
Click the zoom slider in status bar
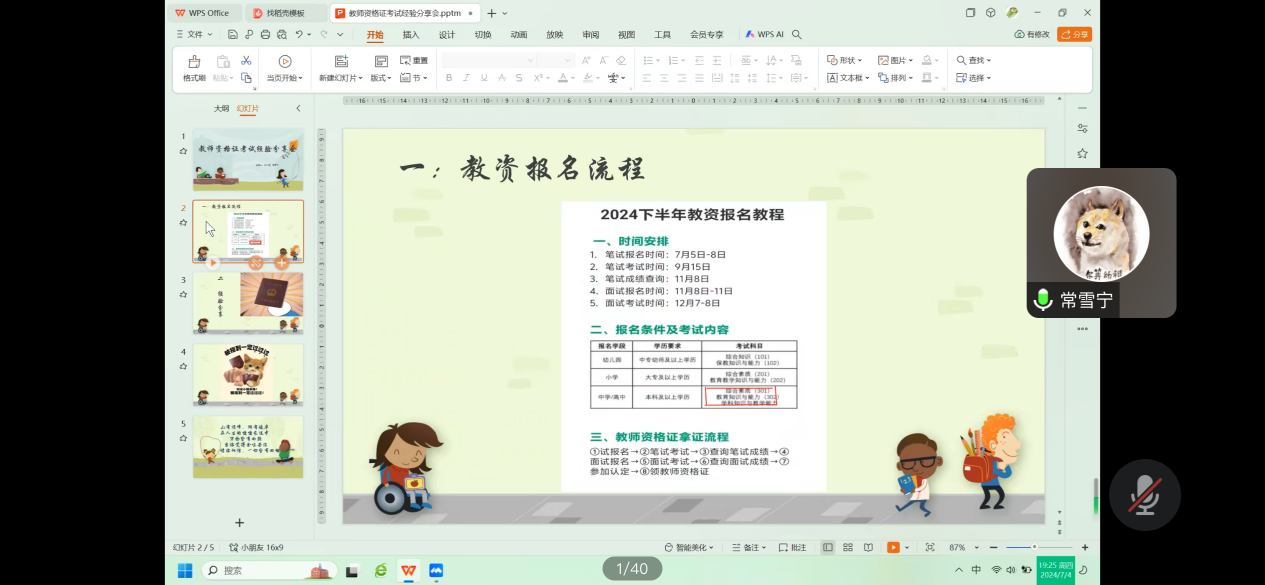[x=1034, y=548]
